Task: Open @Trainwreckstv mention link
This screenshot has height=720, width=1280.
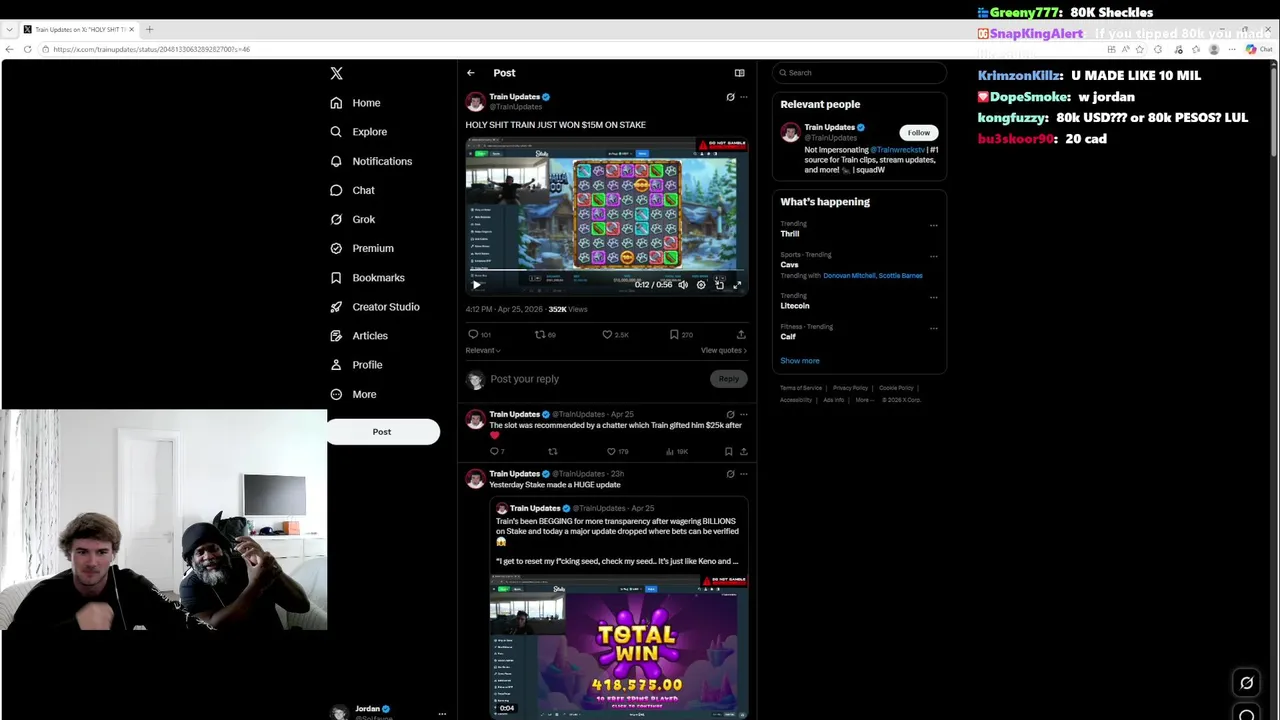Action: click(897, 150)
